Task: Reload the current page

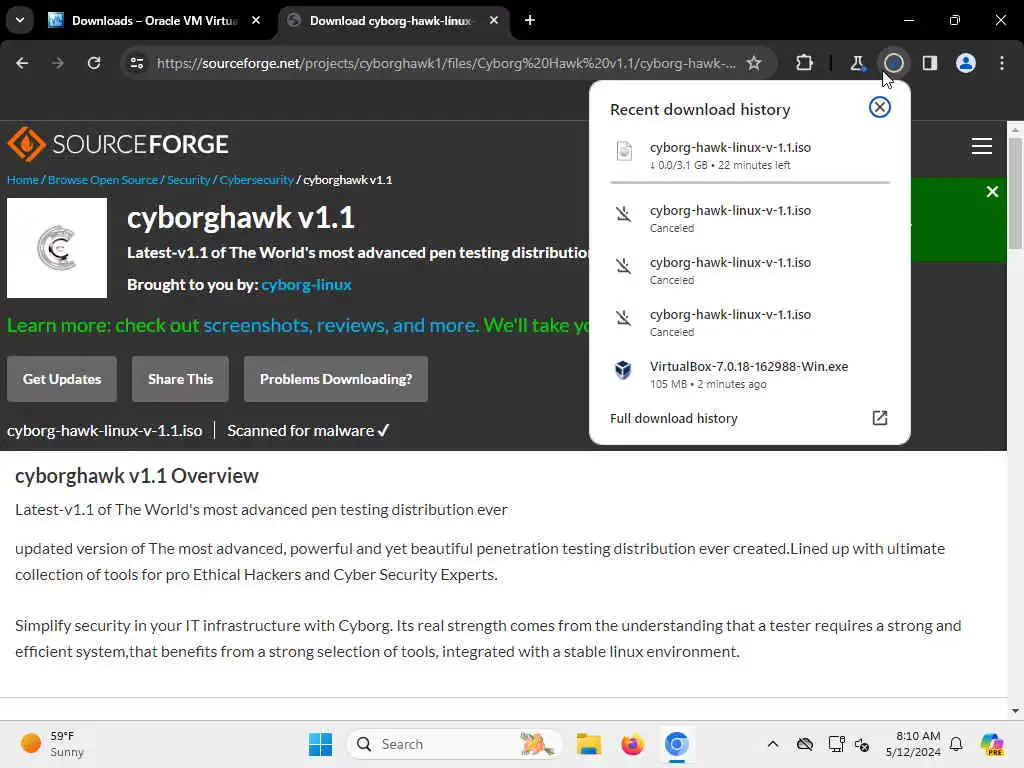Action: pyautogui.click(x=94, y=63)
